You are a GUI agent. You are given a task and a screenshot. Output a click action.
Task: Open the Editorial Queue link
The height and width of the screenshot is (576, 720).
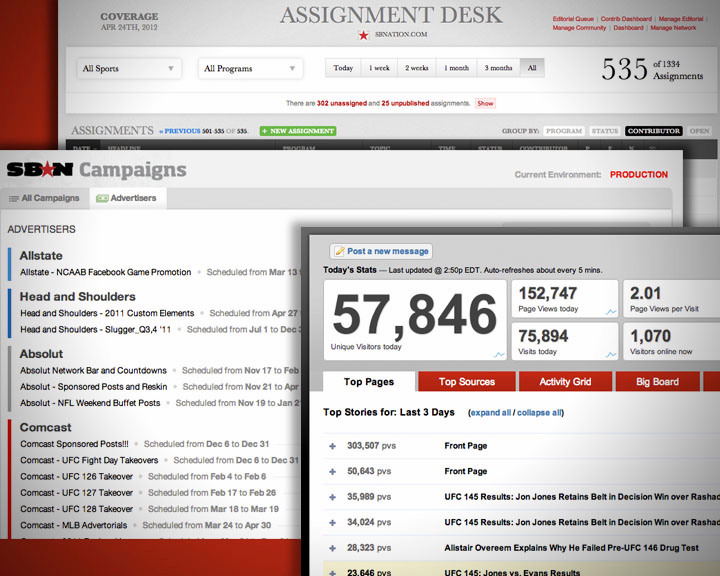(573, 19)
